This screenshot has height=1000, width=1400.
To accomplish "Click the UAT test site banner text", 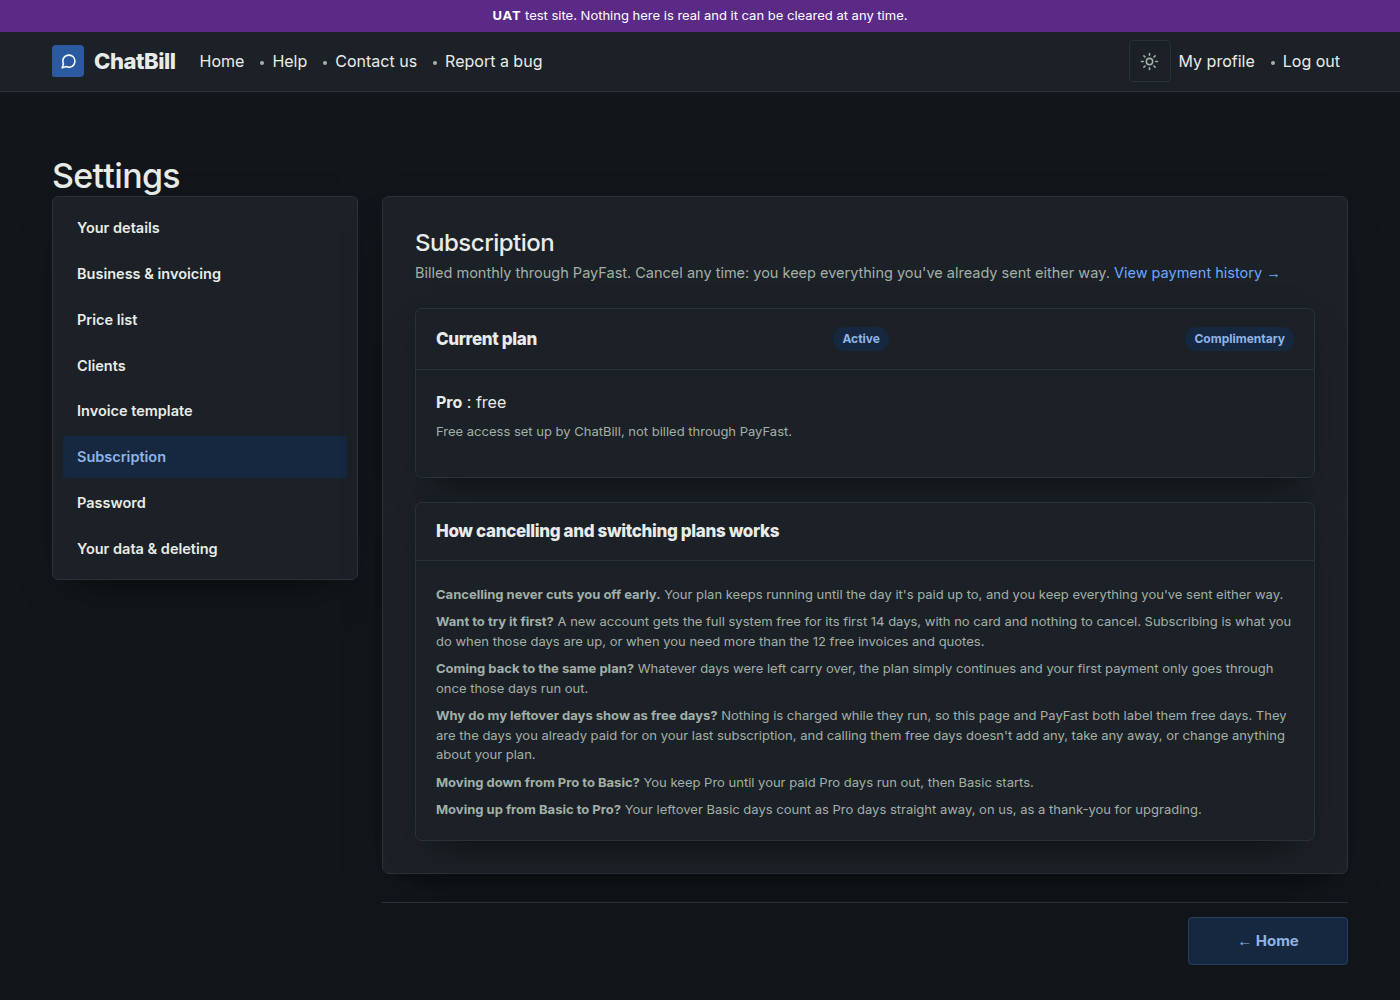I will (x=700, y=16).
